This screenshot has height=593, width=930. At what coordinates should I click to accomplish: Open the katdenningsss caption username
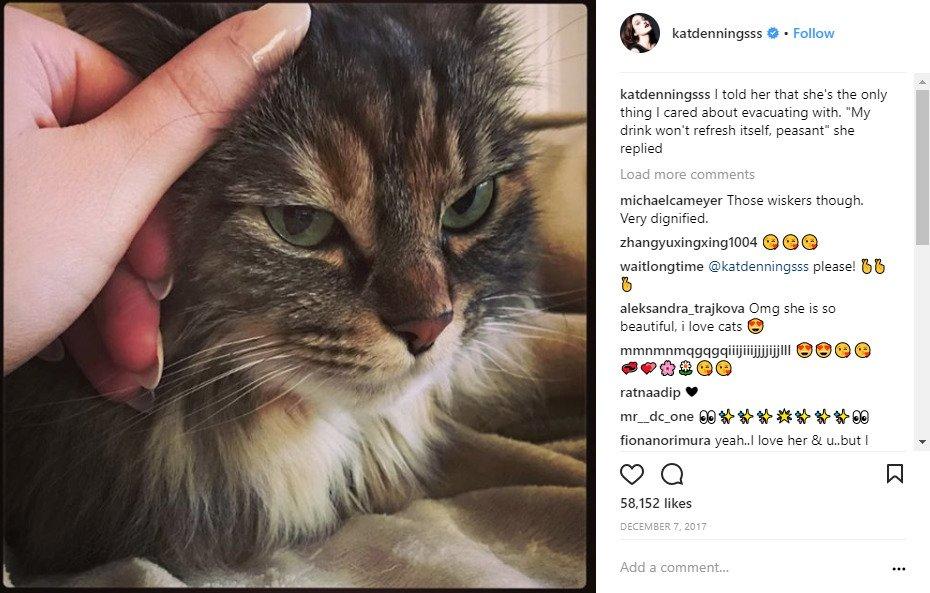click(666, 93)
